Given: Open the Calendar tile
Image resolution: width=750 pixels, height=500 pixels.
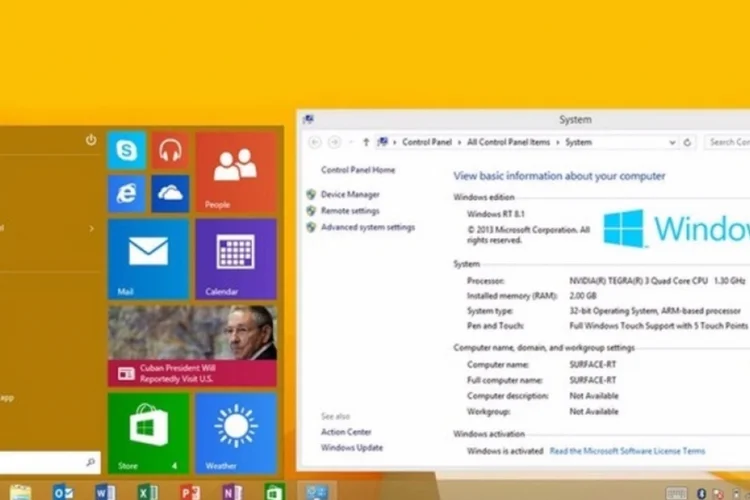Looking at the screenshot, I should click(236, 259).
